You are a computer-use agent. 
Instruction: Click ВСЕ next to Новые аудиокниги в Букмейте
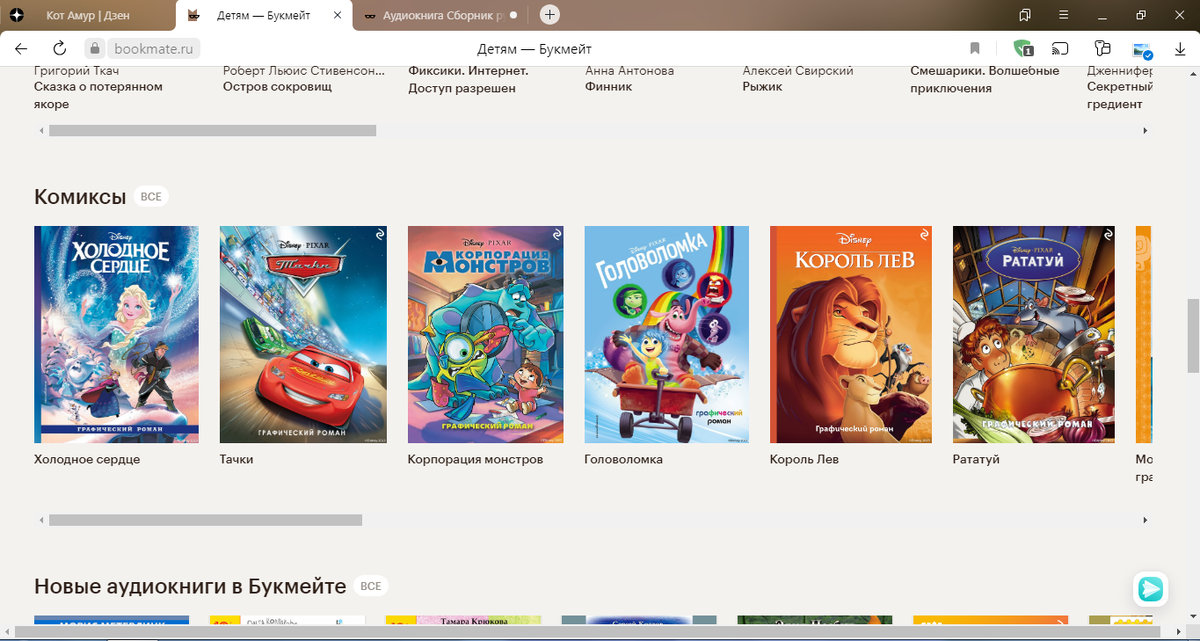(371, 586)
